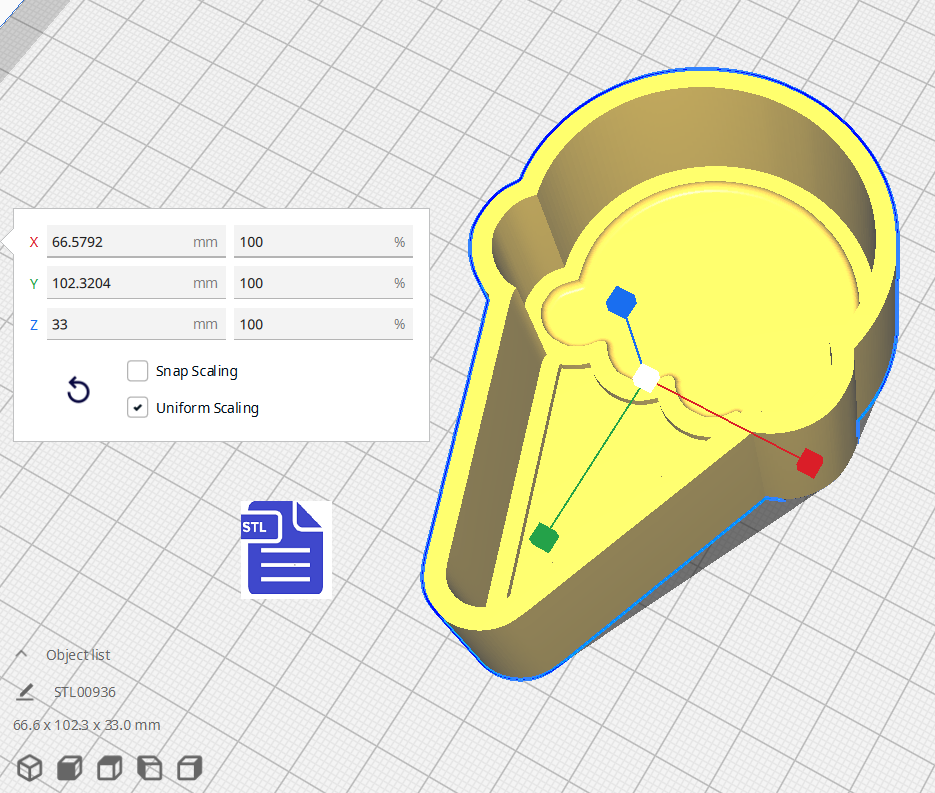Click the white center scale handle
This screenshot has width=935, height=793.
click(x=646, y=378)
